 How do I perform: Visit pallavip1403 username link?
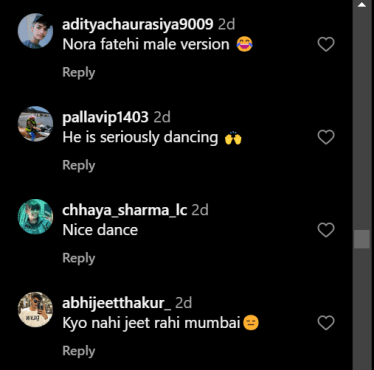point(105,117)
